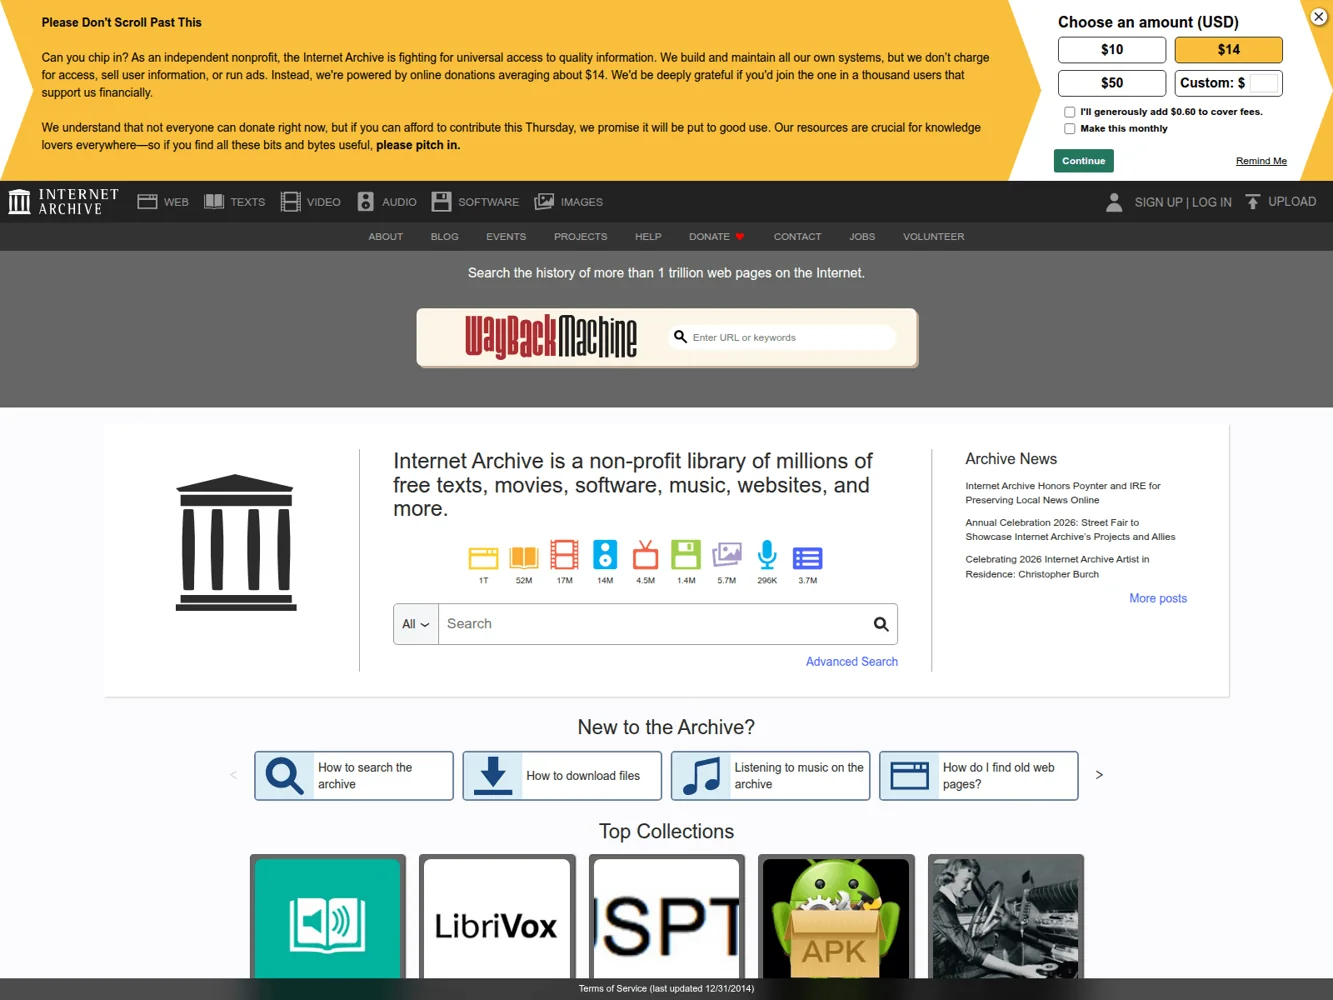
Task: Click the blue list icon labeled 3.7M
Action: [807, 558]
